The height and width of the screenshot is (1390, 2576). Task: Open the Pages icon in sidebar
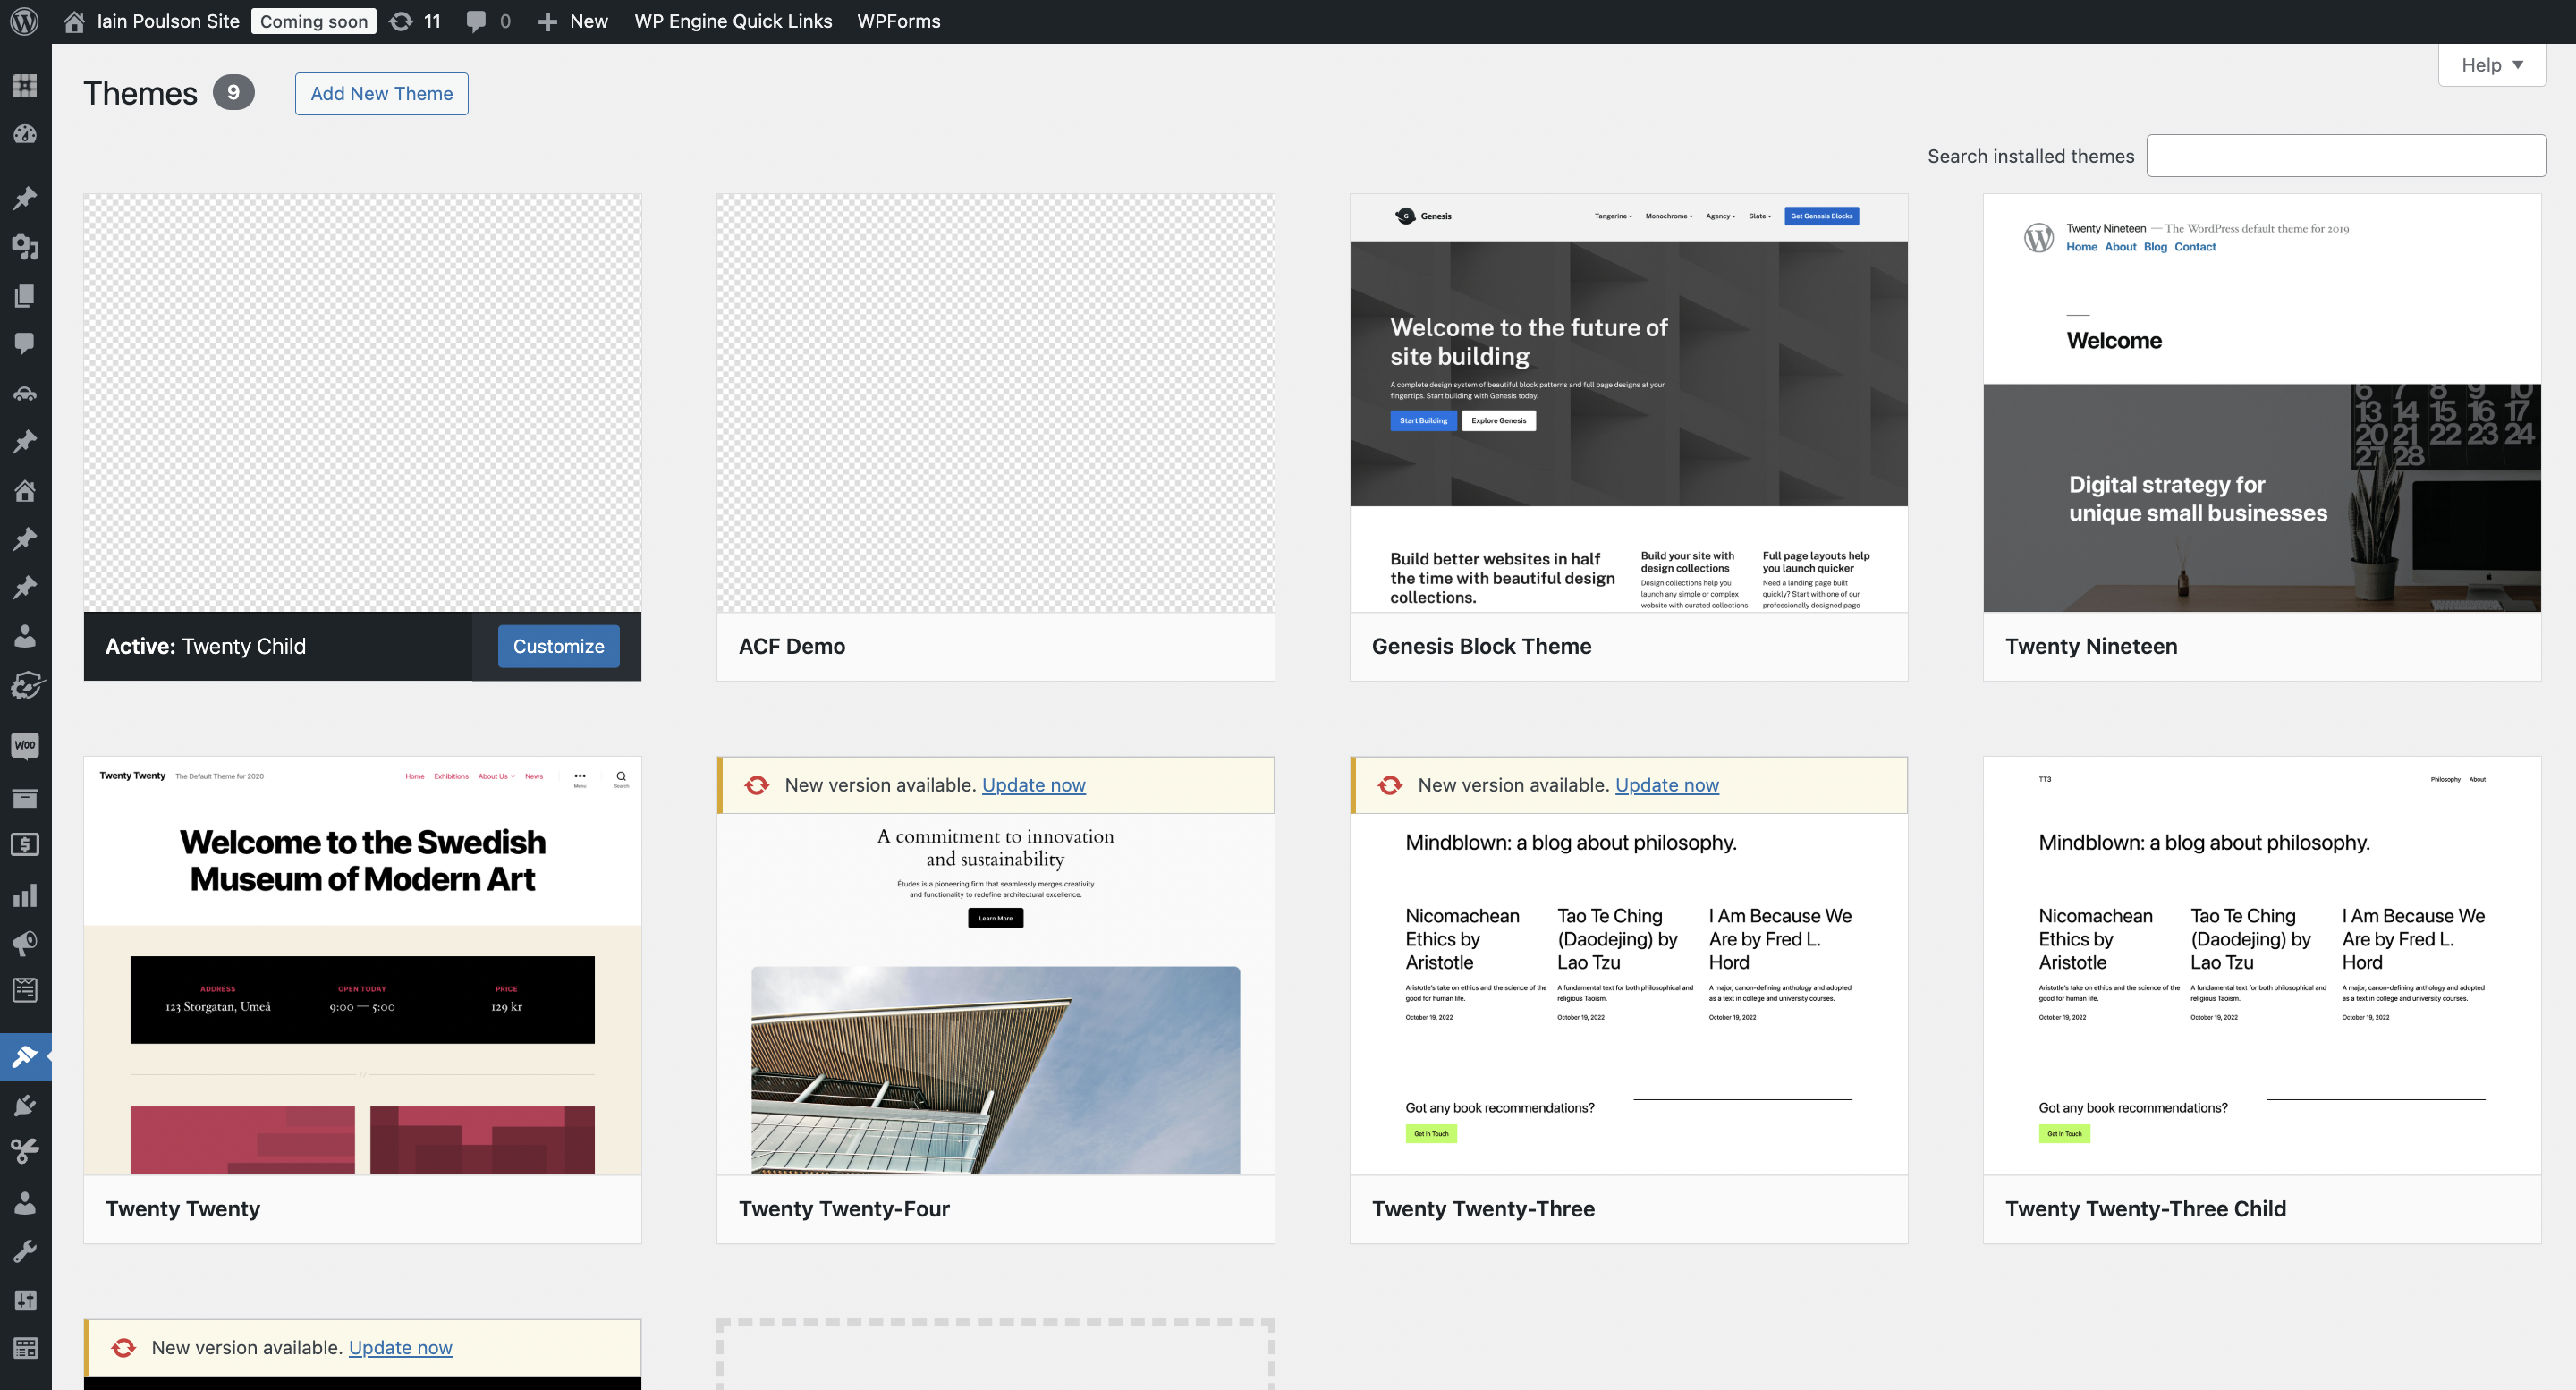[25, 295]
